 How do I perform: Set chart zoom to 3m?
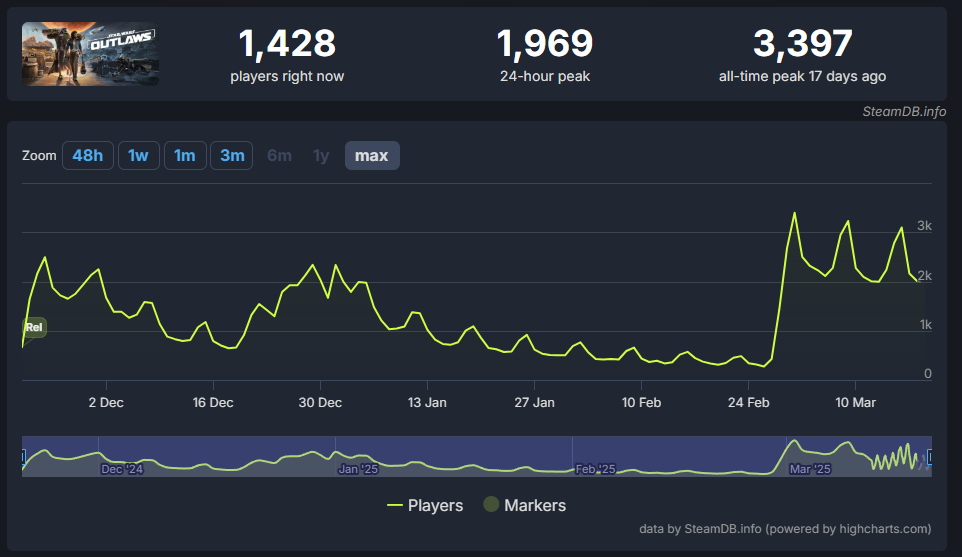click(x=232, y=156)
